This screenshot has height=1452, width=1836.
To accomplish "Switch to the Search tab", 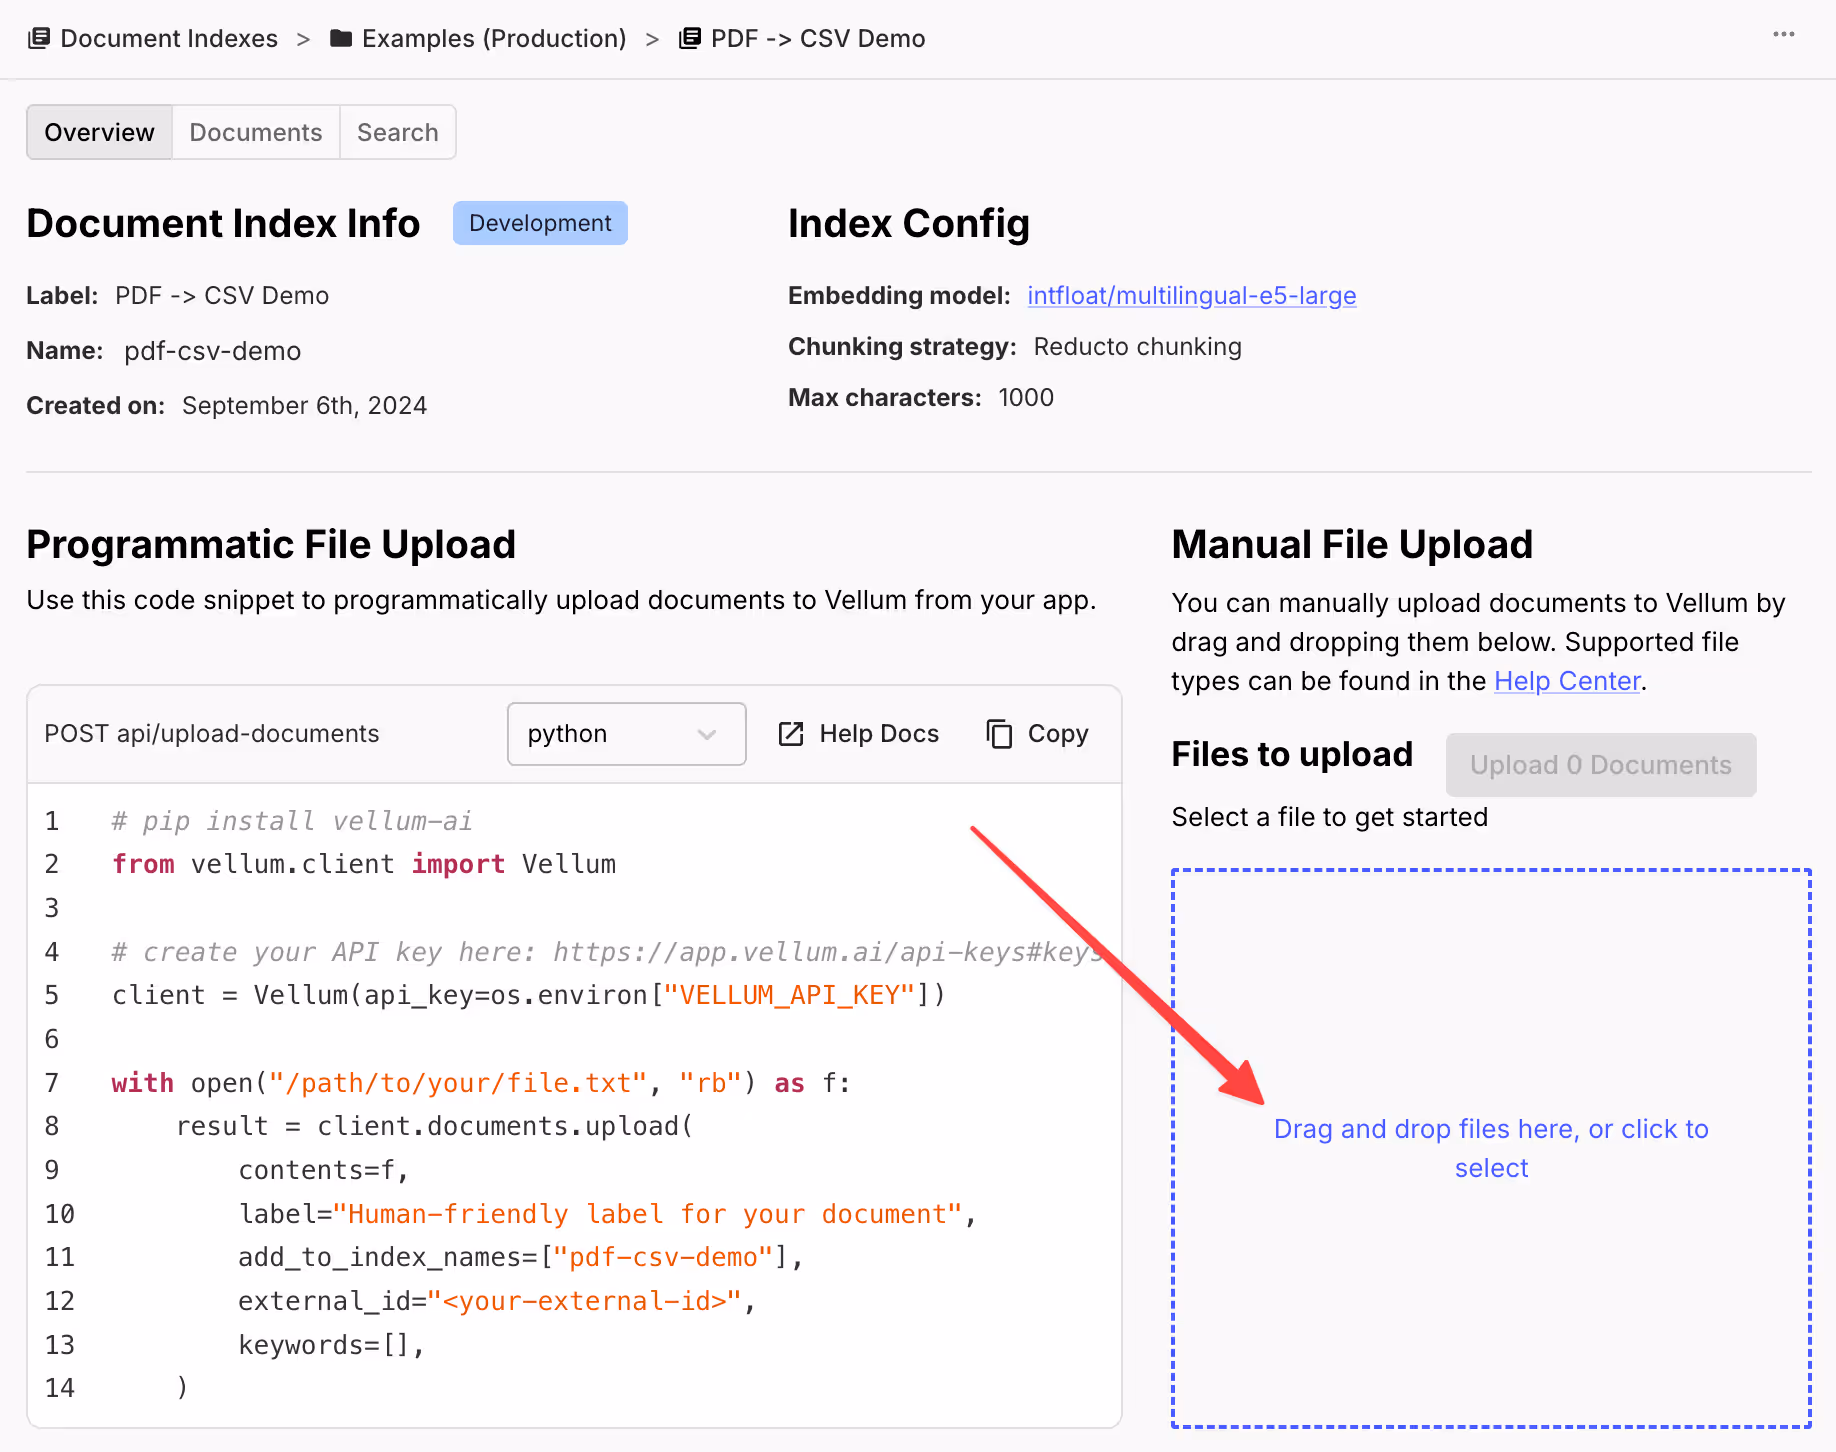I will [398, 132].
